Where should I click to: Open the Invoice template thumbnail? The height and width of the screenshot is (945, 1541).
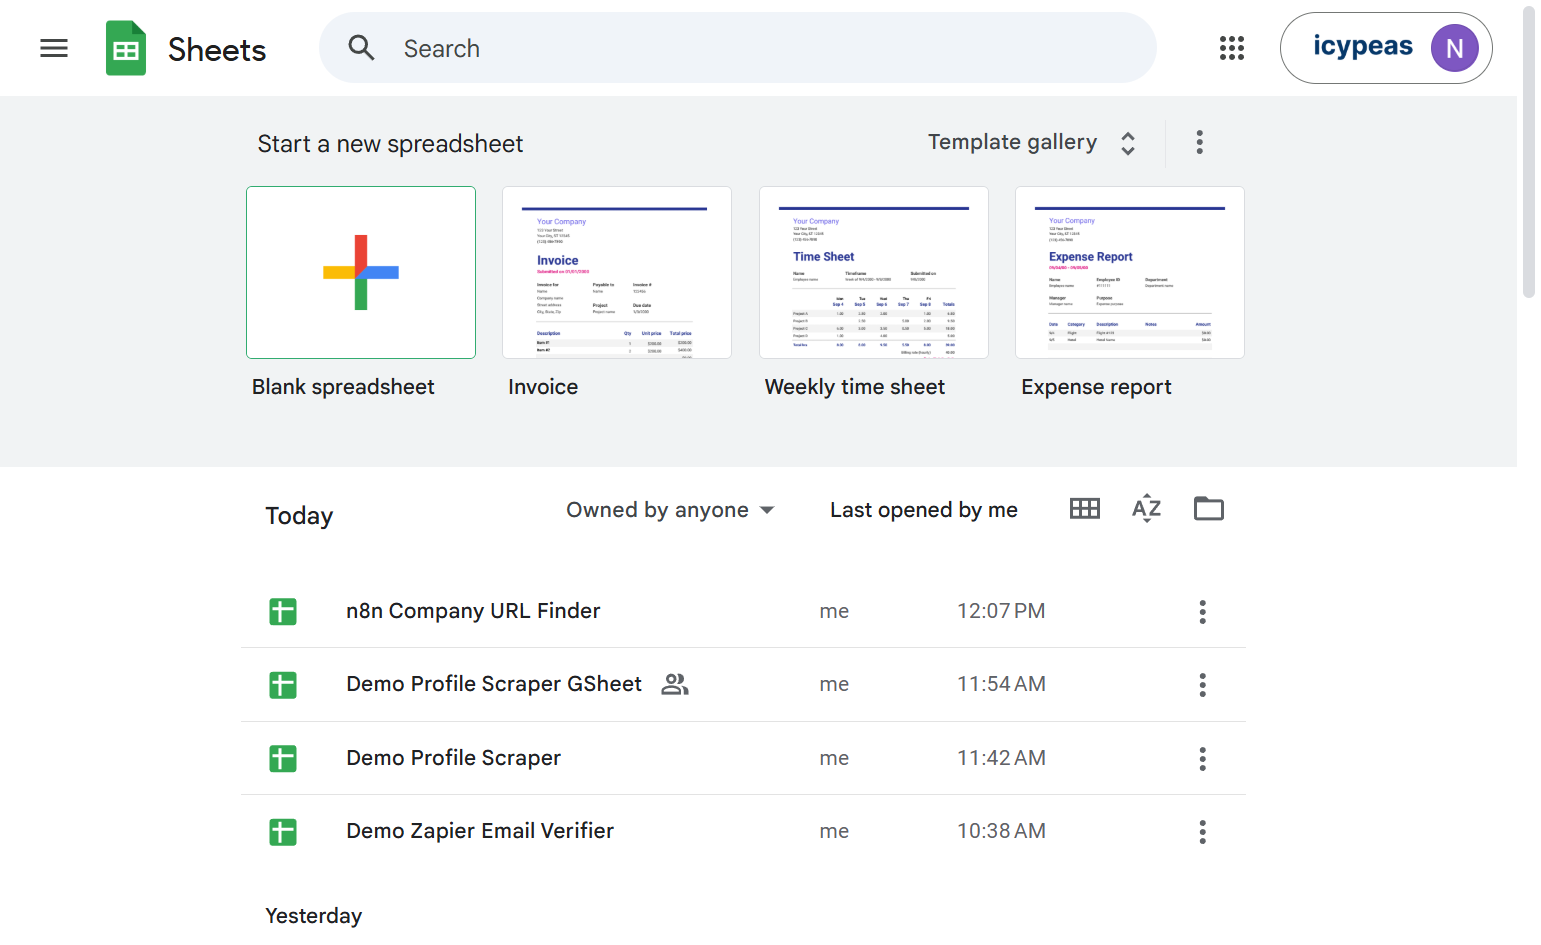[617, 272]
